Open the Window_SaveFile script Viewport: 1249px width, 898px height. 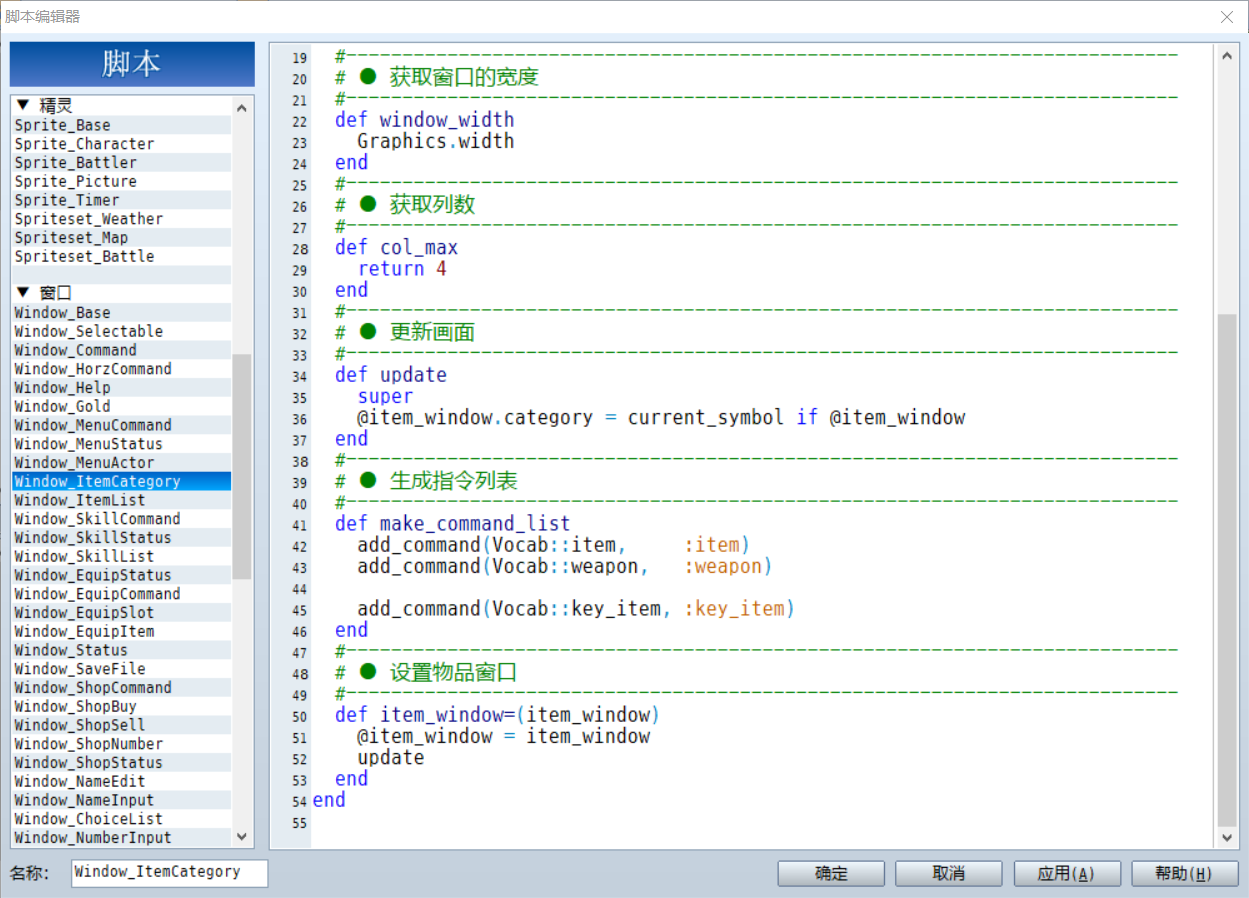122,669
